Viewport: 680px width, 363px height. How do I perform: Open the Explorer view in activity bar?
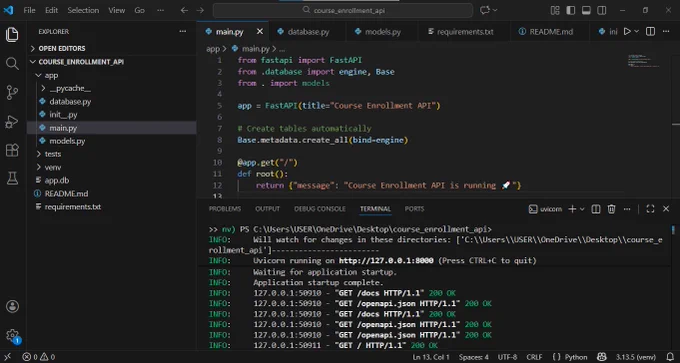click(x=12, y=35)
